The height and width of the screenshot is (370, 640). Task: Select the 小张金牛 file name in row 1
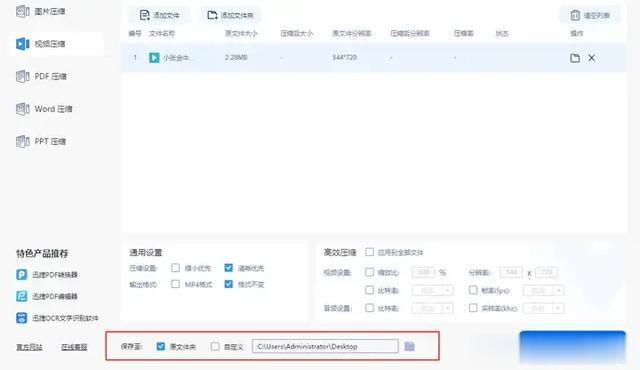coord(178,58)
